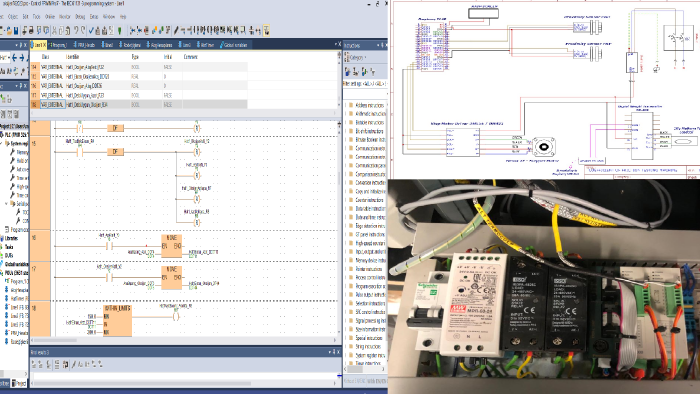This screenshot has height=394, width=700.
Task: Open the Debug menu
Action: pos(80,17)
